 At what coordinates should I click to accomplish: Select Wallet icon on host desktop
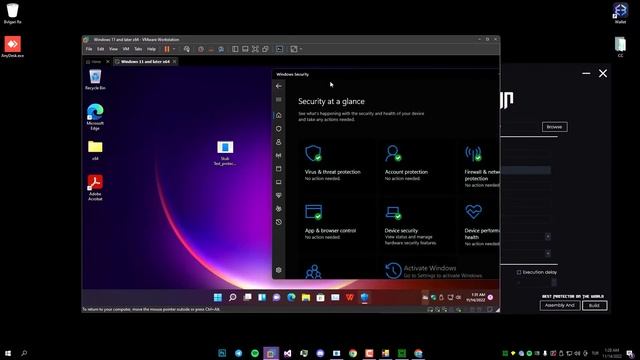click(x=620, y=13)
